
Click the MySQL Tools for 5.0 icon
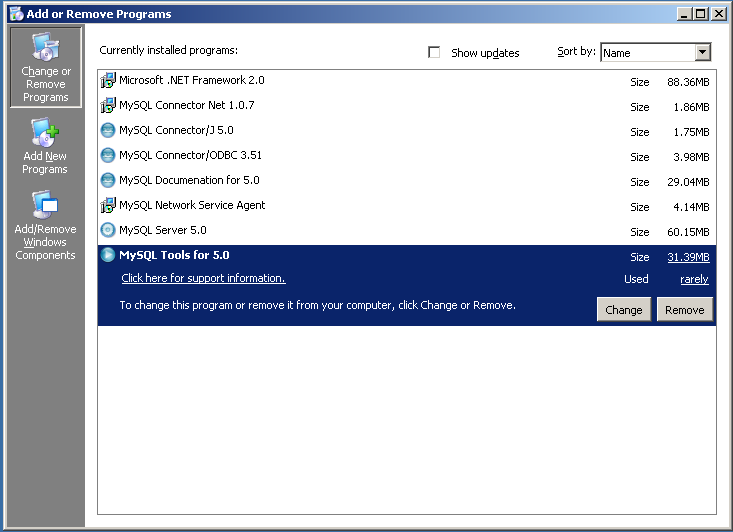click(x=108, y=256)
